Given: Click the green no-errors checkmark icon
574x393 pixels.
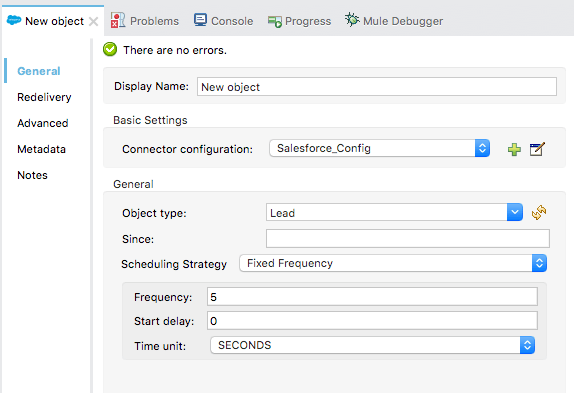Looking at the screenshot, I should coord(110,49).
